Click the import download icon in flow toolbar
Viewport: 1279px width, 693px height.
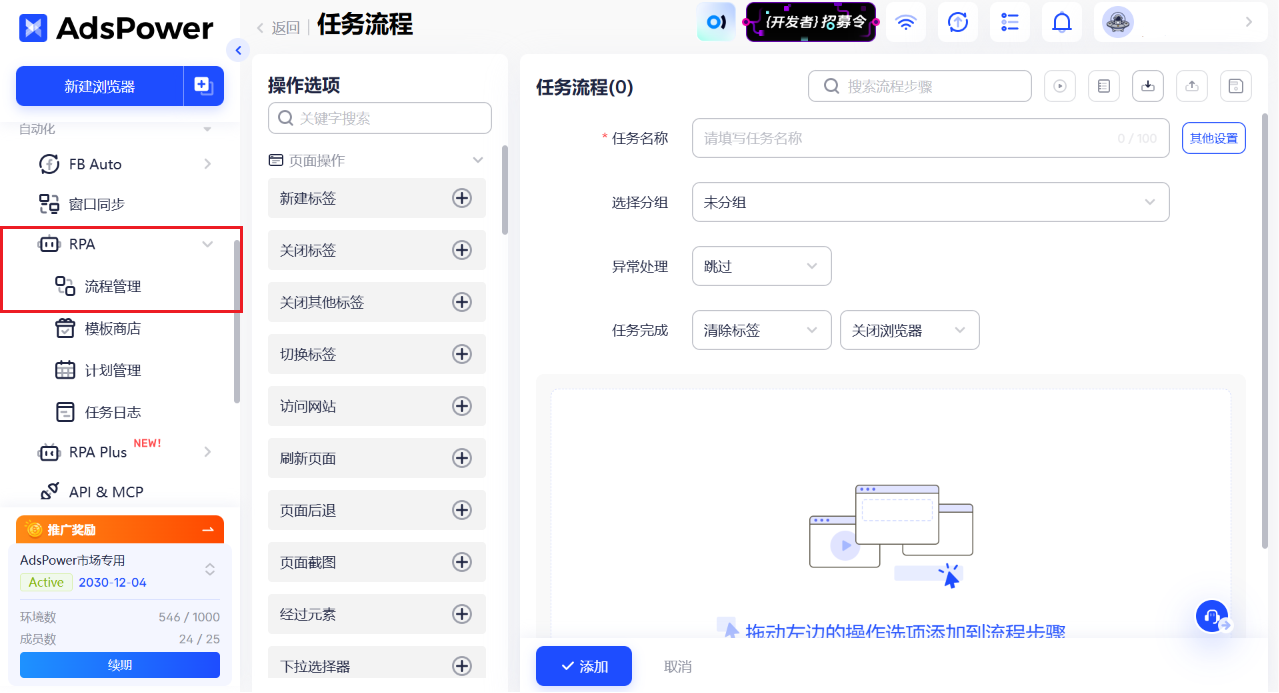pyautogui.click(x=1148, y=86)
